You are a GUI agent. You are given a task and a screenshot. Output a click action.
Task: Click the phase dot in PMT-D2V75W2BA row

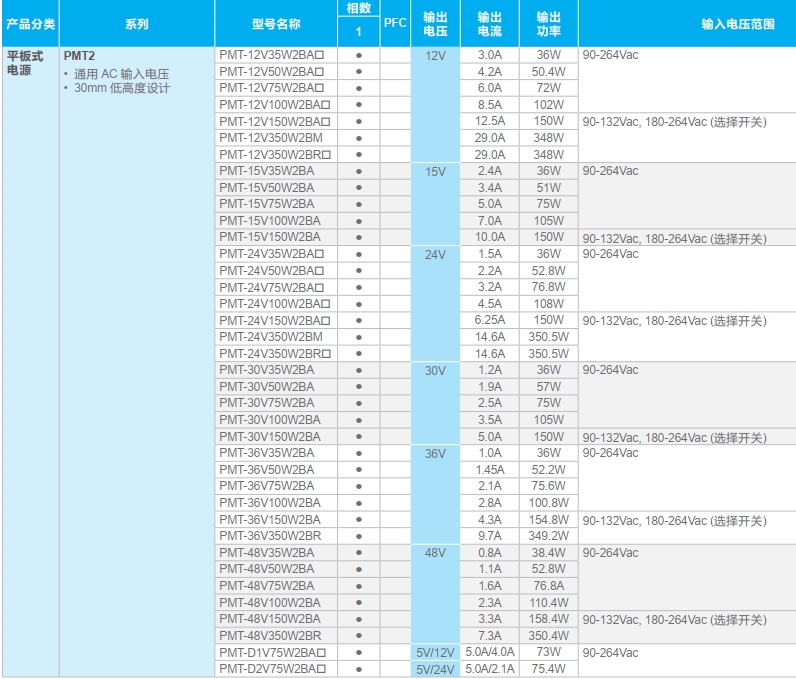pyautogui.click(x=358, y=669)
